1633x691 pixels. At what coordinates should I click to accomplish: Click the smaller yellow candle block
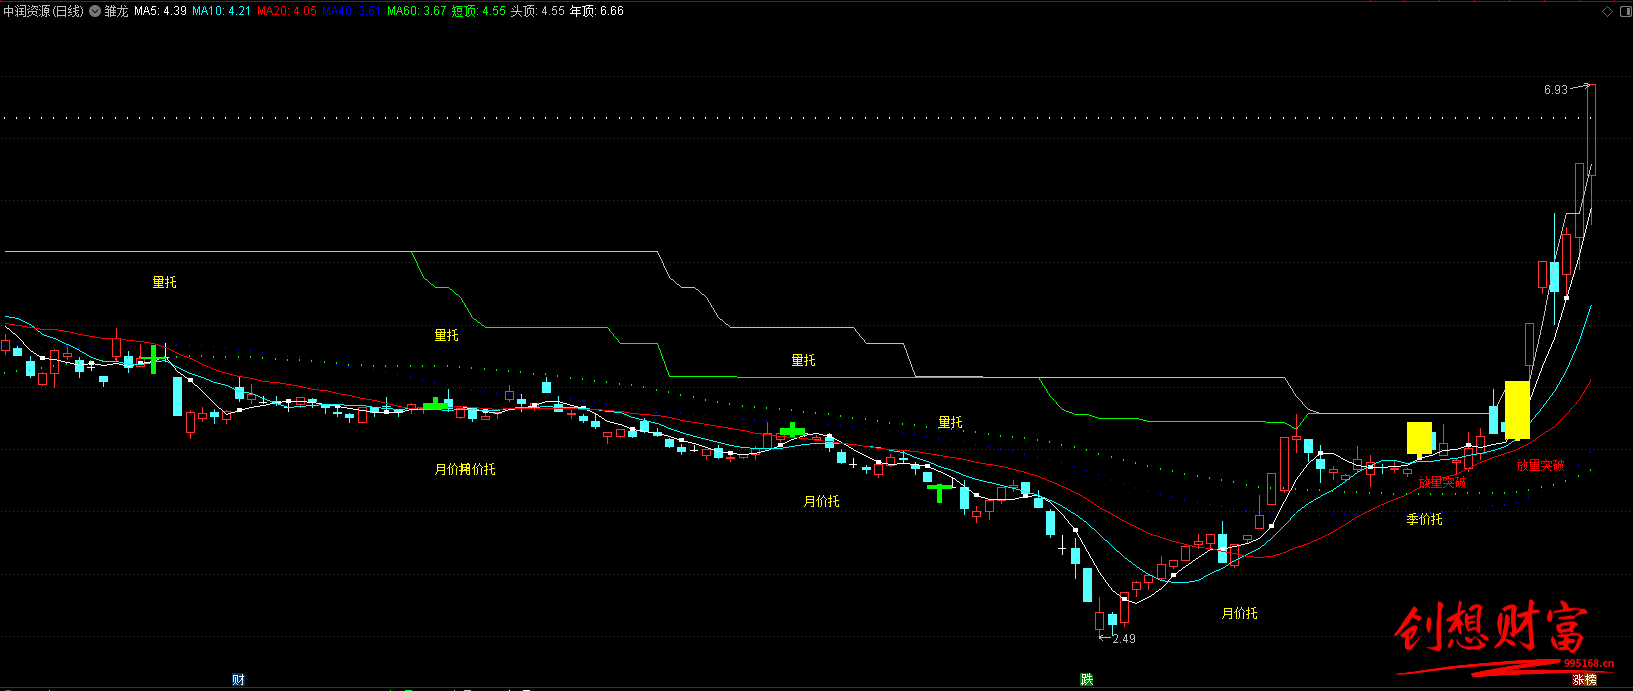point(1419,438)
